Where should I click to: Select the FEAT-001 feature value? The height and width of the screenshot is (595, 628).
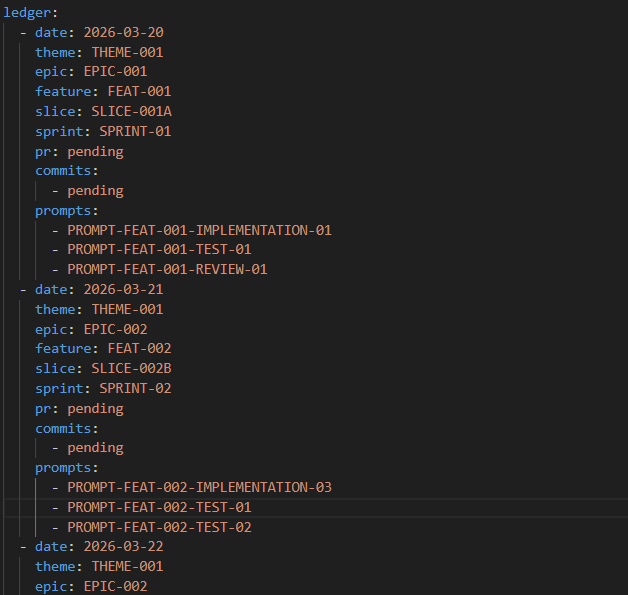click(139, 92)
